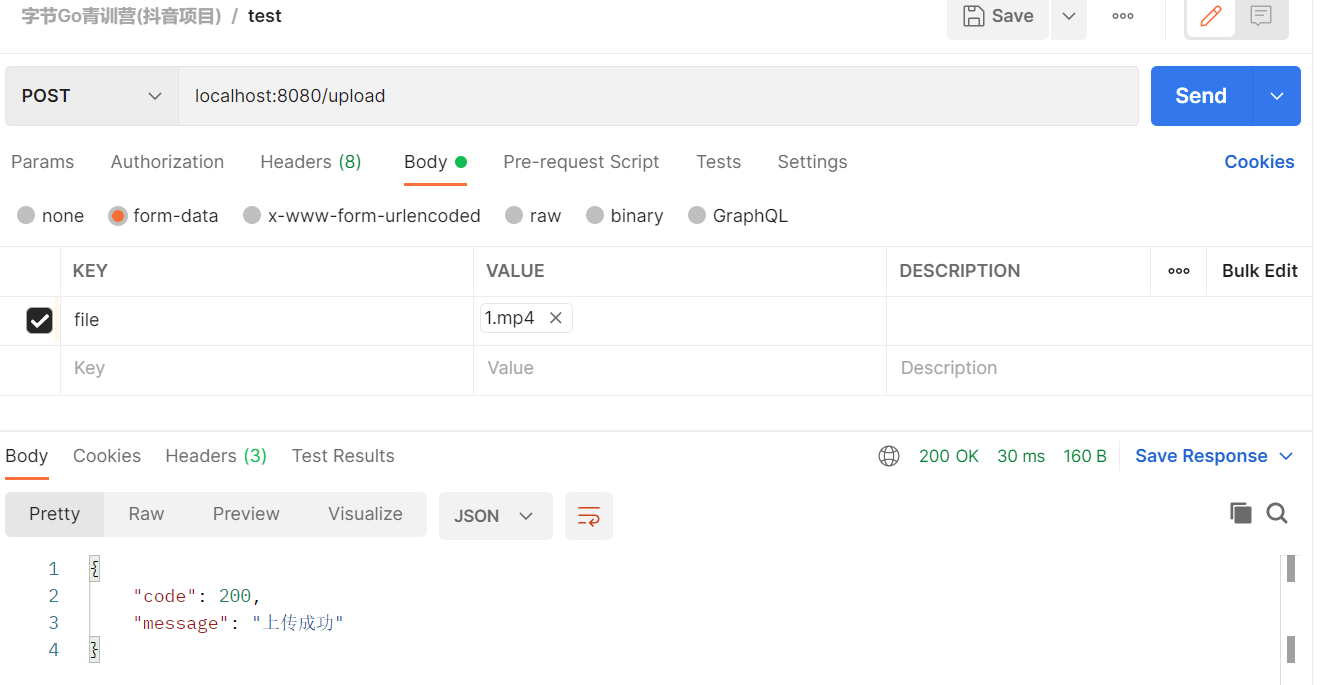This screenshot has width=1326, height=685.
Task: Open the response Preview view
Action: [246, 514]
